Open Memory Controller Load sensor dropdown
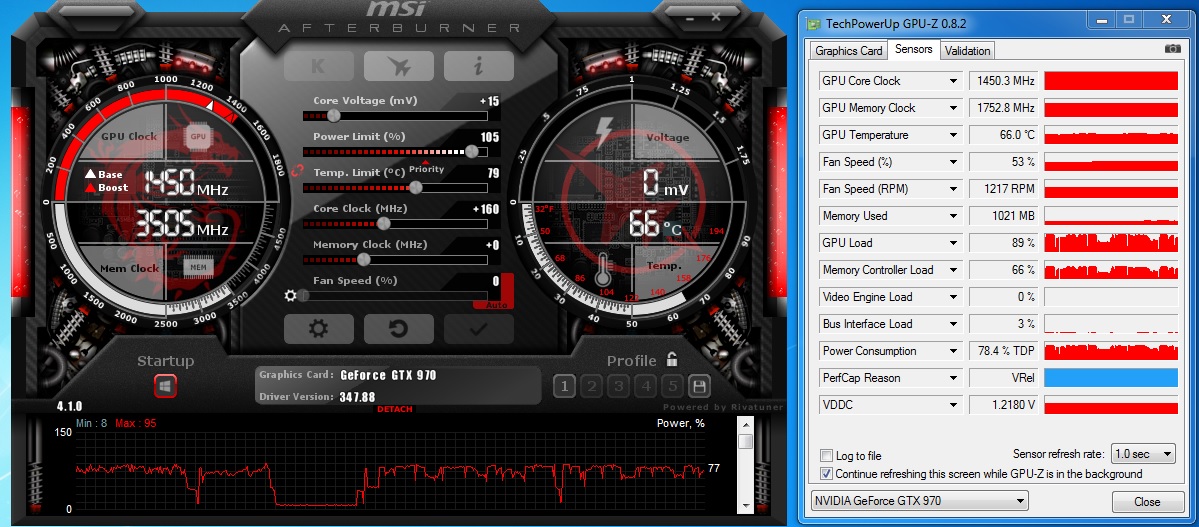The width and height of the screenshot is (1199, 527). tap(954, 270)
